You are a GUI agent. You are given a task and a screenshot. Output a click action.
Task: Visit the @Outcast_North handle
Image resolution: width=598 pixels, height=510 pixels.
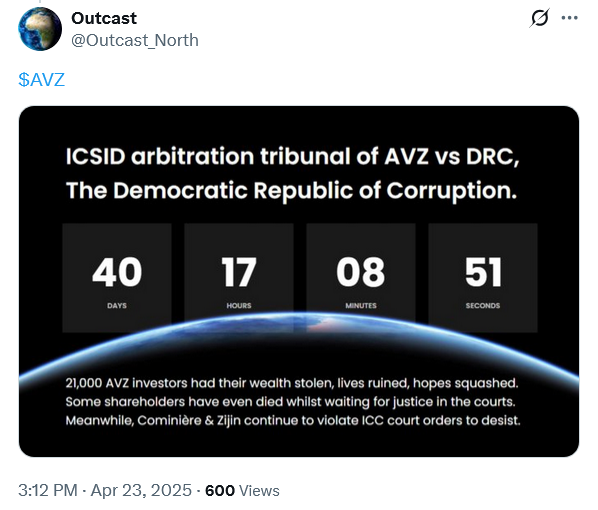(135, 40)
